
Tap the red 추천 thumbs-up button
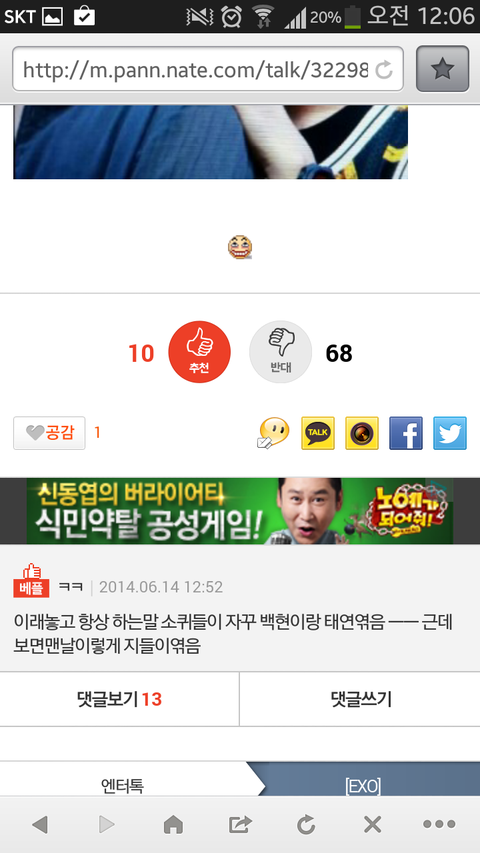pos(200,352)
